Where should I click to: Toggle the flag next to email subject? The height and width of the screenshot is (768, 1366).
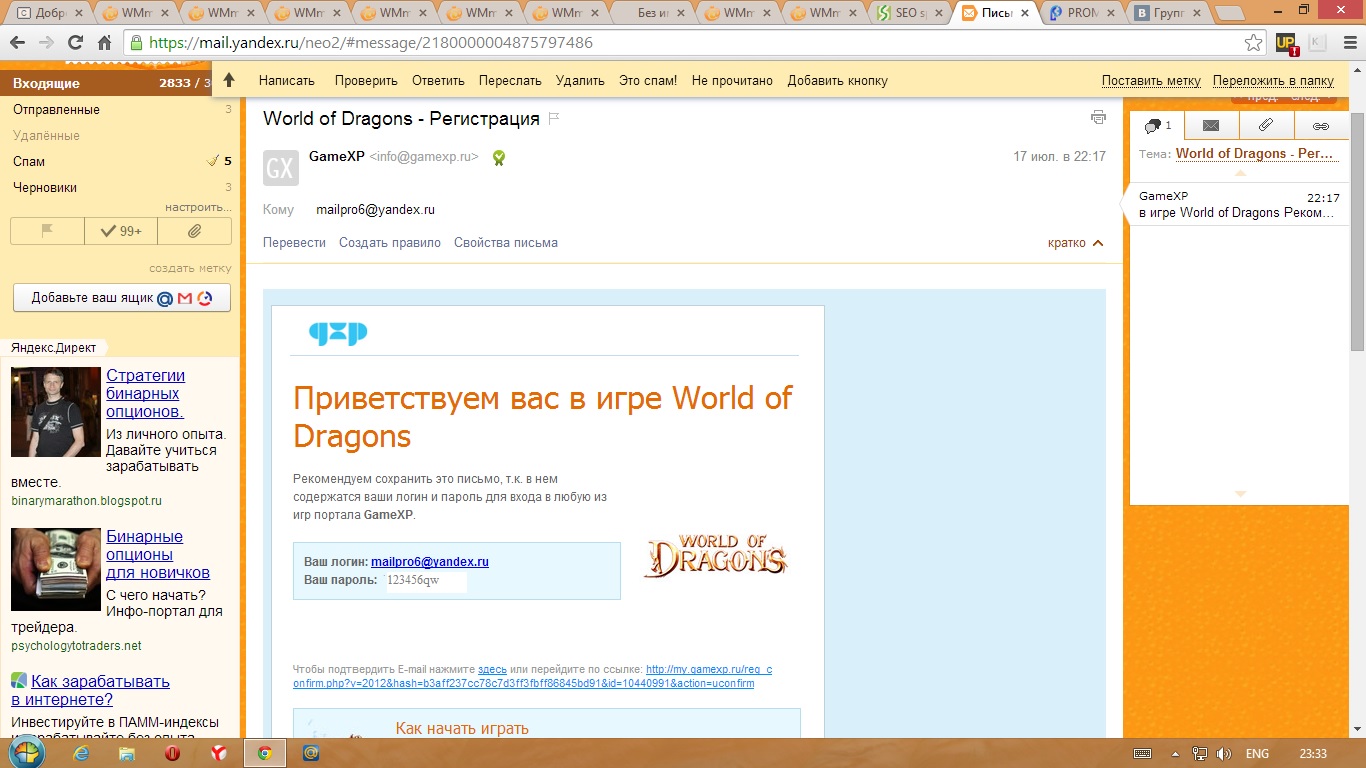point(554,119)
